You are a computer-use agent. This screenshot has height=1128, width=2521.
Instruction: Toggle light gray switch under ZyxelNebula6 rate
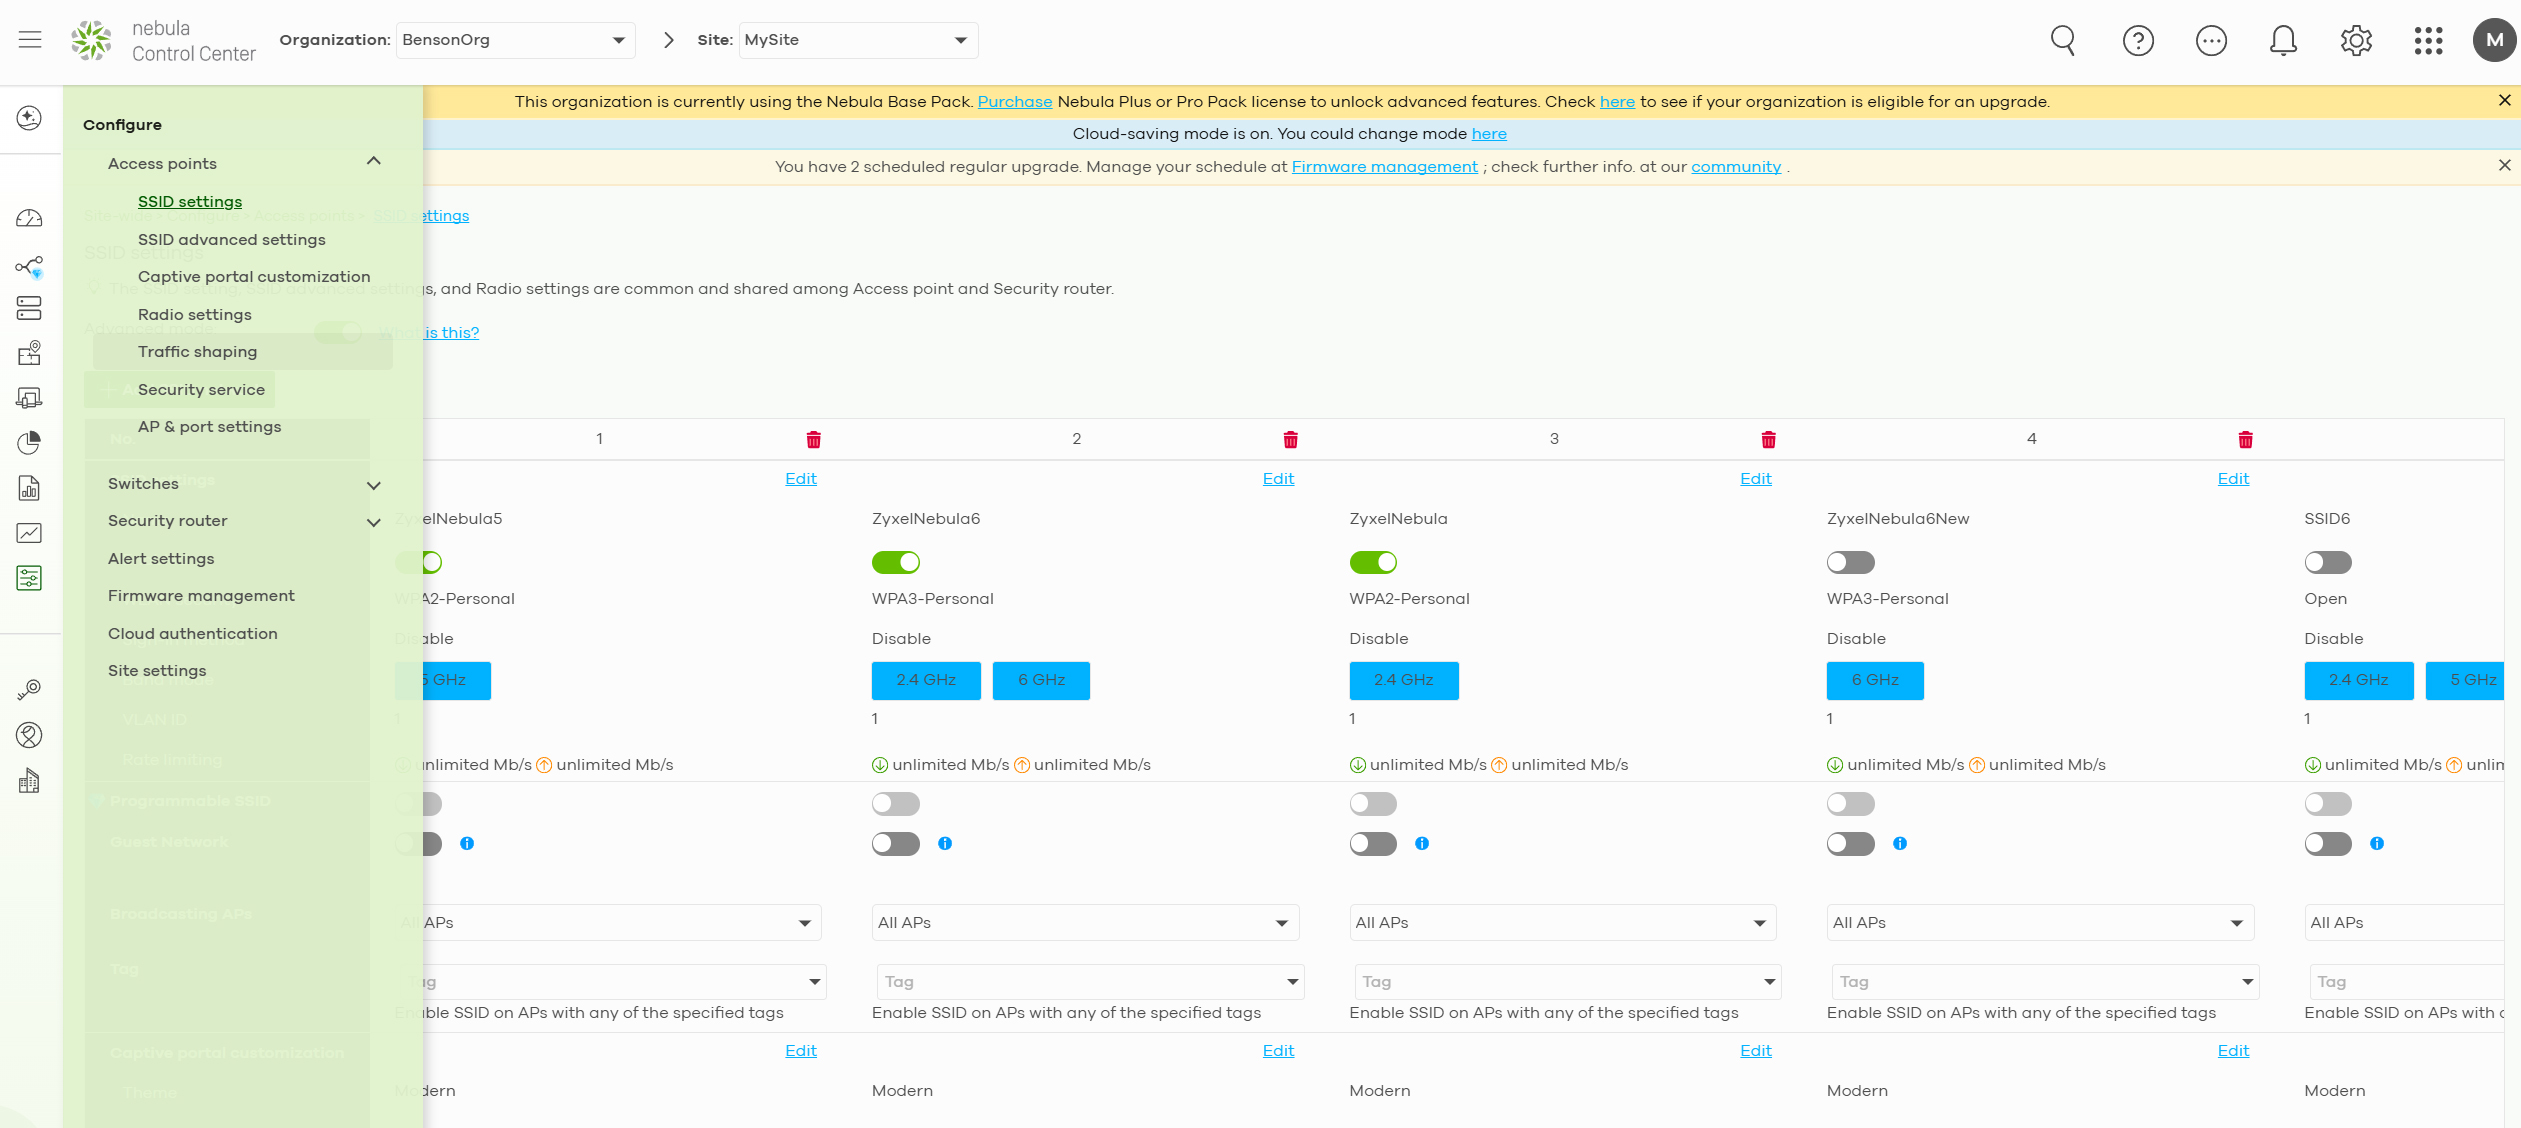895,804
